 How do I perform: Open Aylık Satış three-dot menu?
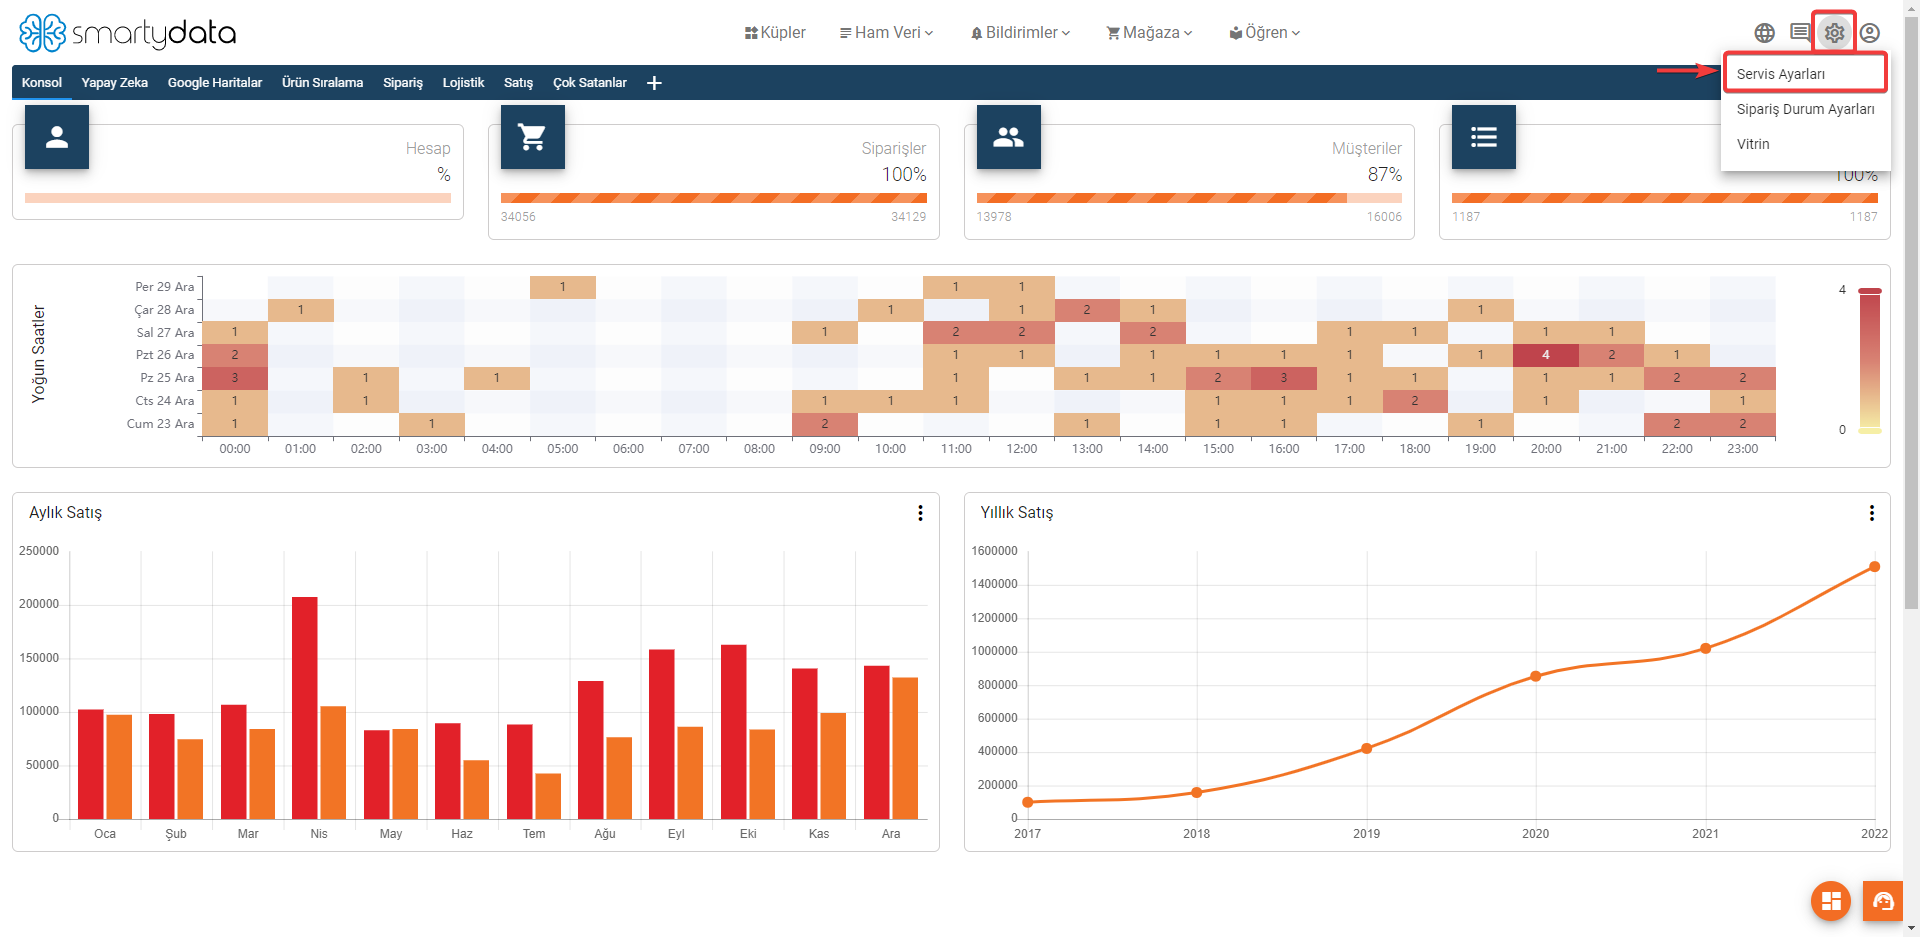920,513
